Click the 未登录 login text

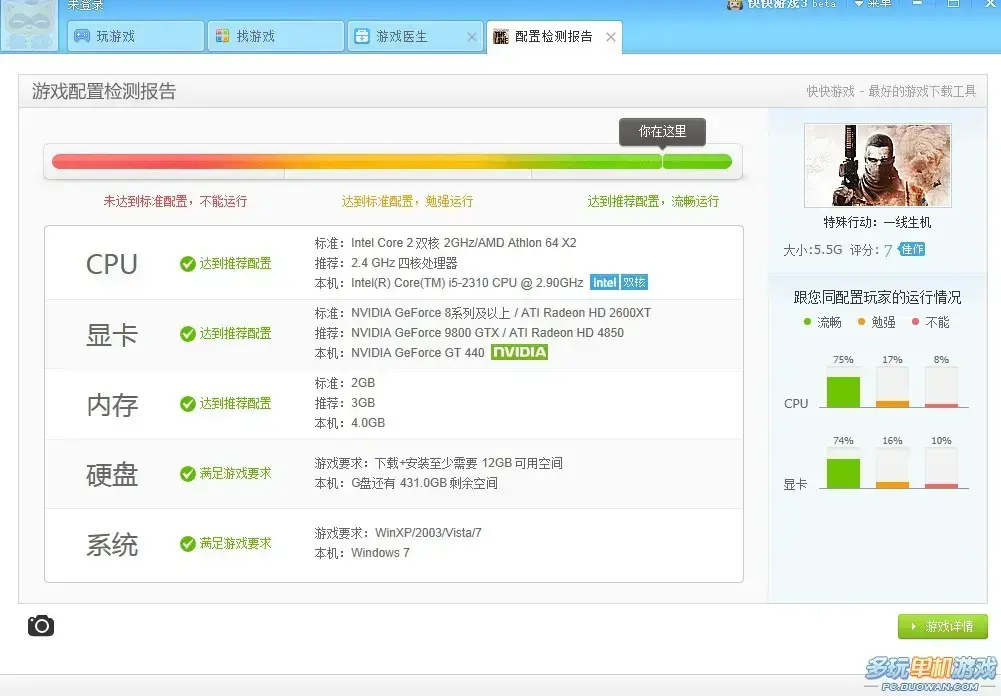coord(86,5)
